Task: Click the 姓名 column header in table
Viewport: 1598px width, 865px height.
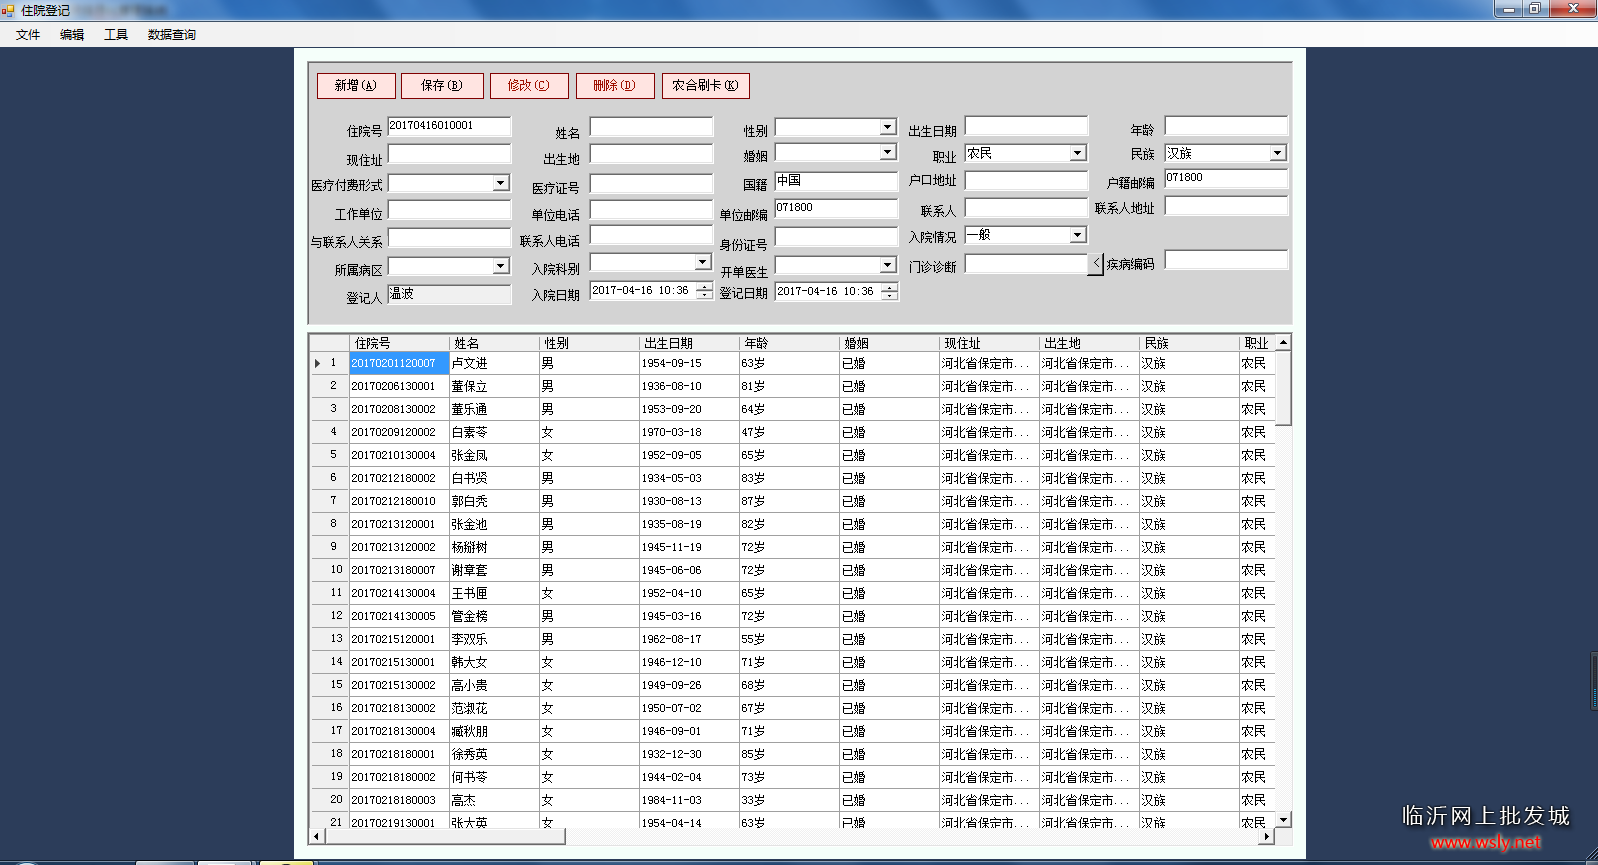Action: (494, 343)
